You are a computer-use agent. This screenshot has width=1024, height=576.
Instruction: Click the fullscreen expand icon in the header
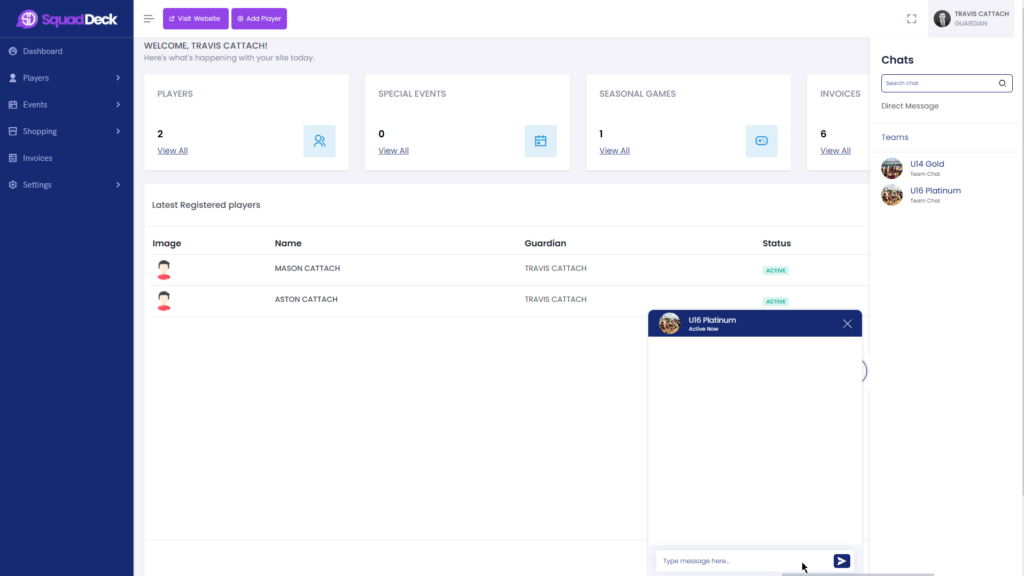911,17
